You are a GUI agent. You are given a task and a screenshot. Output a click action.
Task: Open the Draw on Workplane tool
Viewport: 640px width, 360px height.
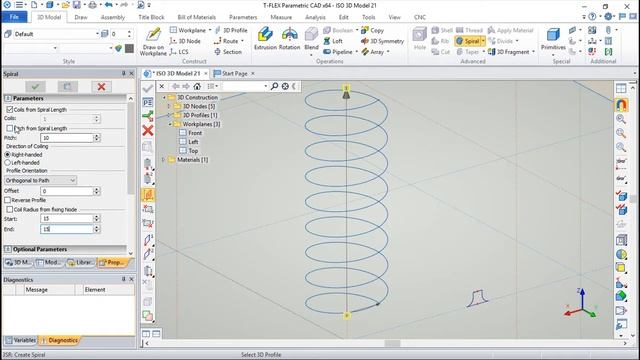[153, 41]
